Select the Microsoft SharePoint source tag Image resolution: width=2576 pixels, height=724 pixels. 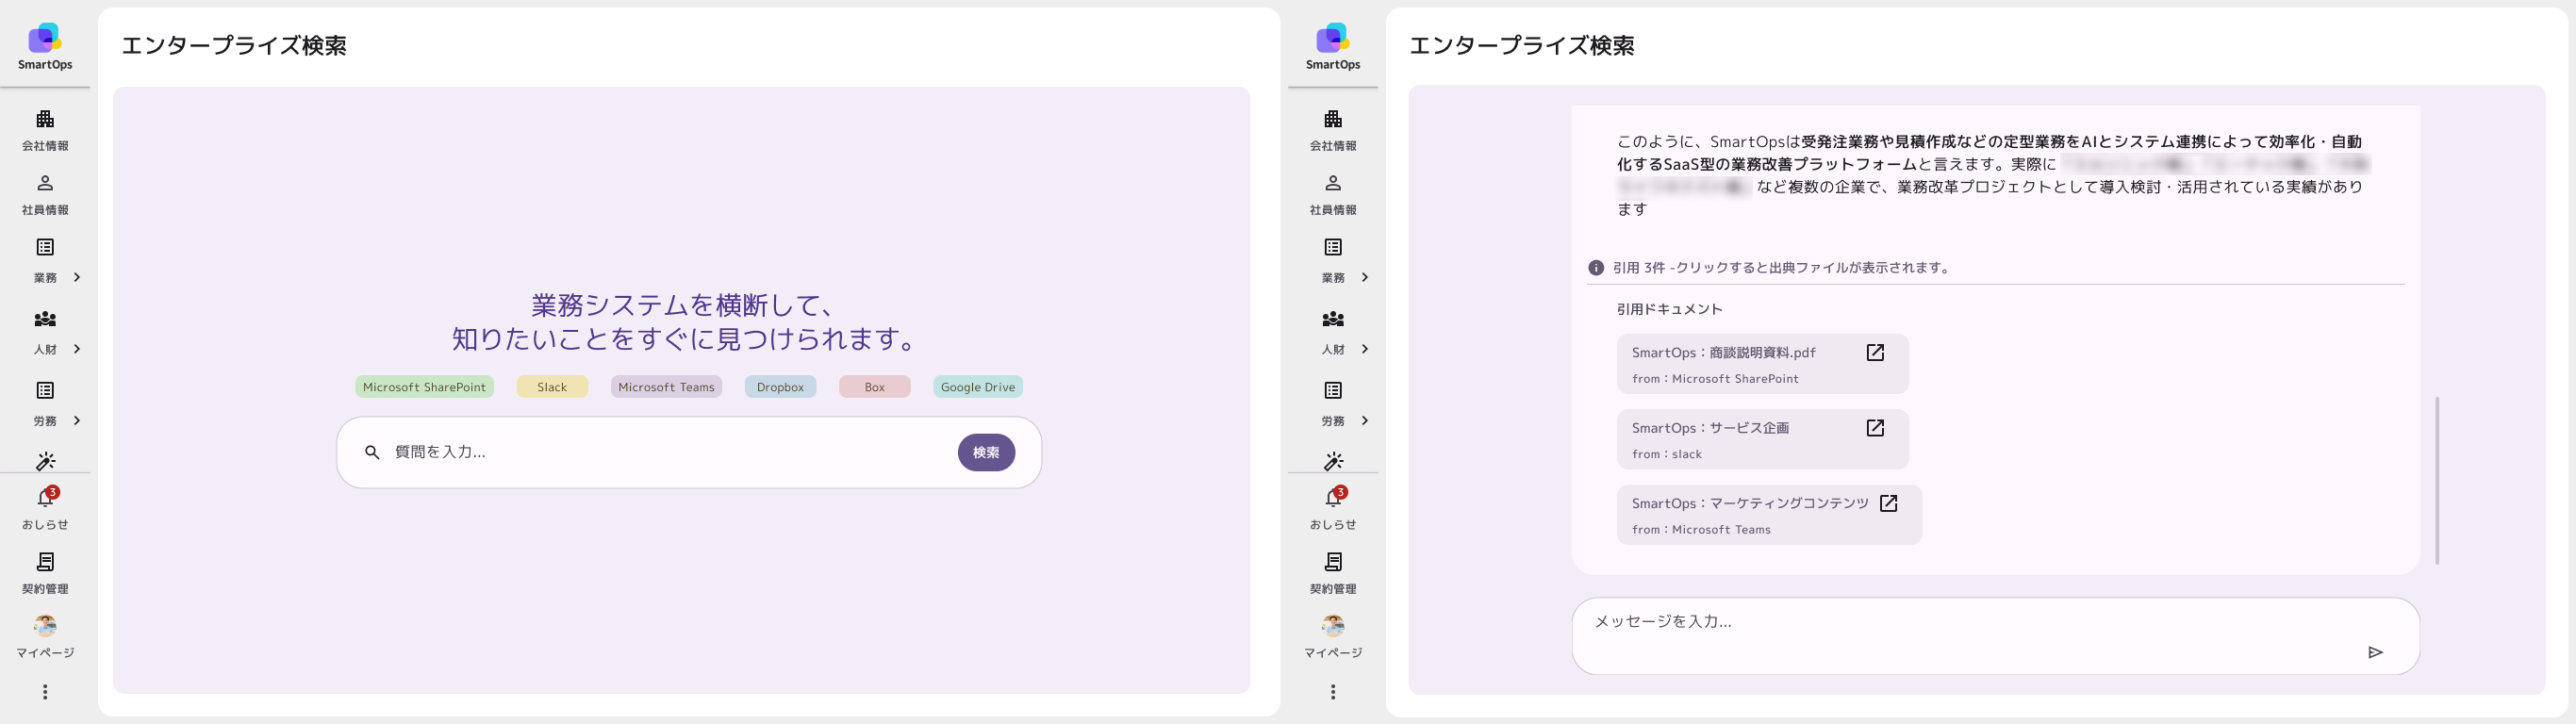pyautogui.click(x=424, y=387)
